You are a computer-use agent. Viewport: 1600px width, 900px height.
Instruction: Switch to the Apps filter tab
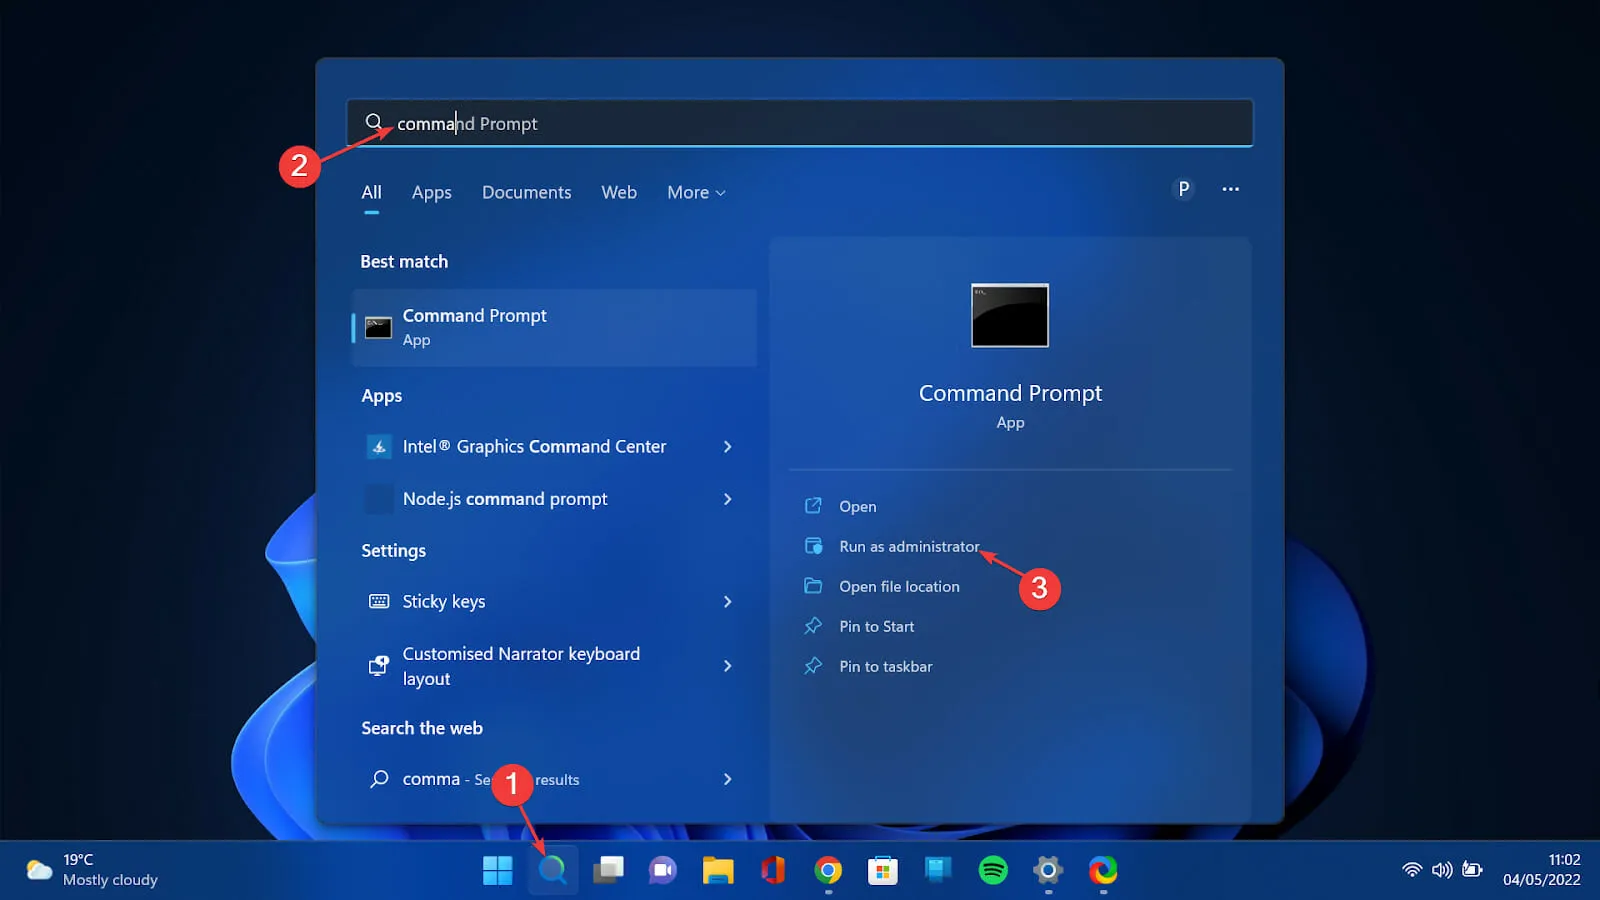(x=431, y=193)
